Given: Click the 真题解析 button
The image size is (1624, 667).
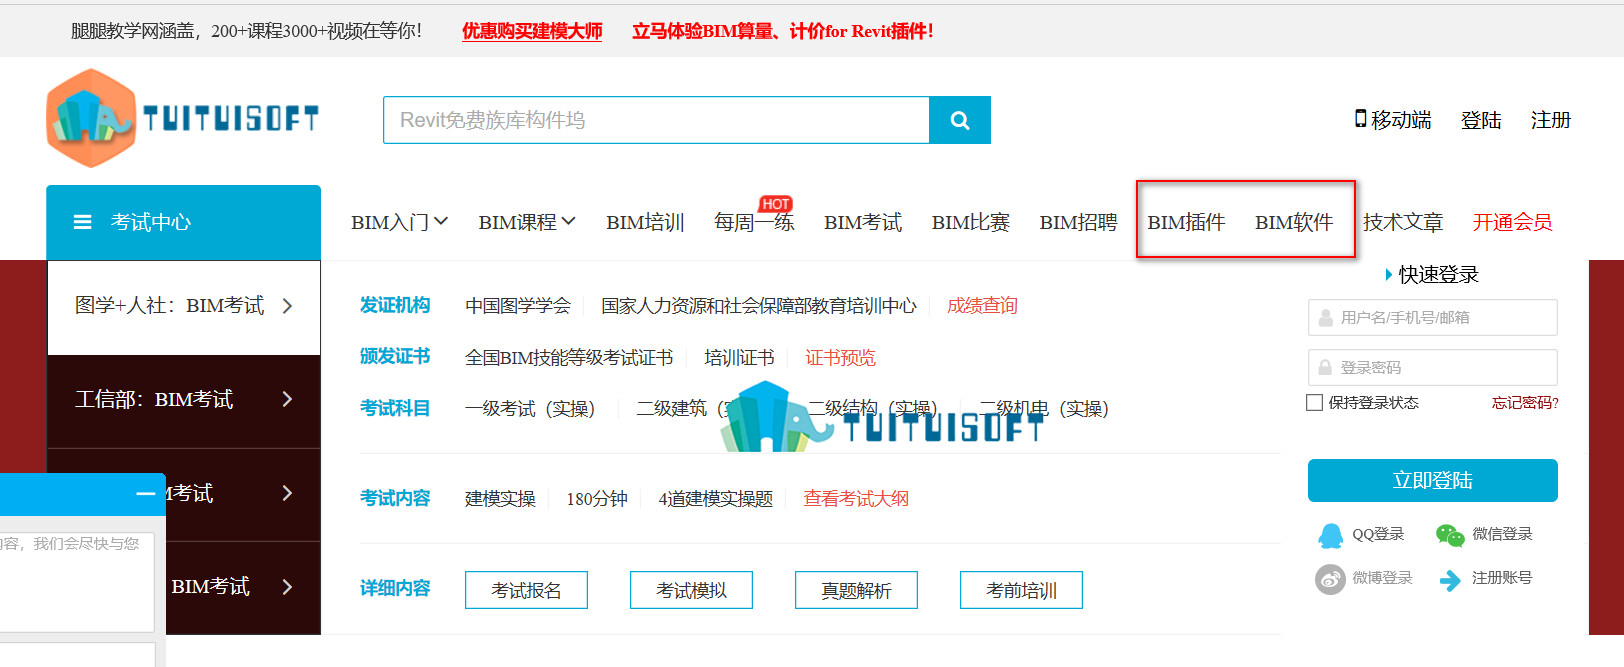Looking at the screenshot, I should tap(856, 590).
